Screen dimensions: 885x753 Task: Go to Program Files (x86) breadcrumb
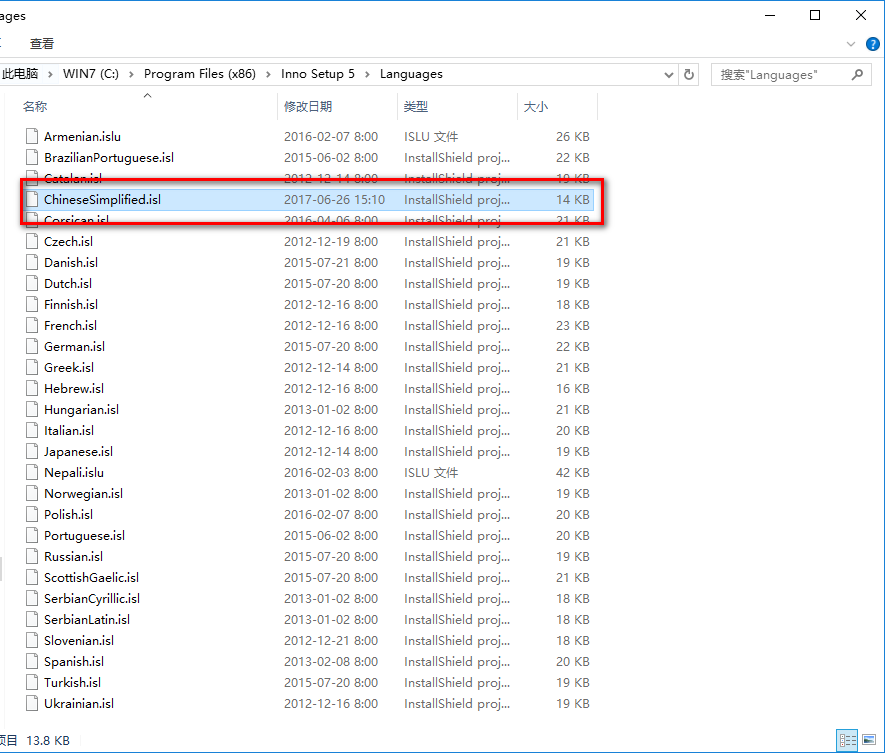pyautogui.click(x=200, y=74)
